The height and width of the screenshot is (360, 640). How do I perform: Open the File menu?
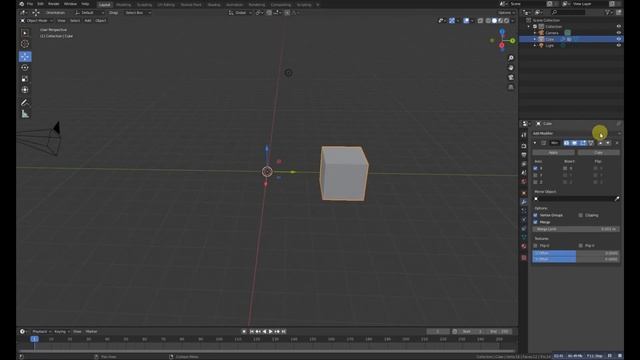pos(30,4)
